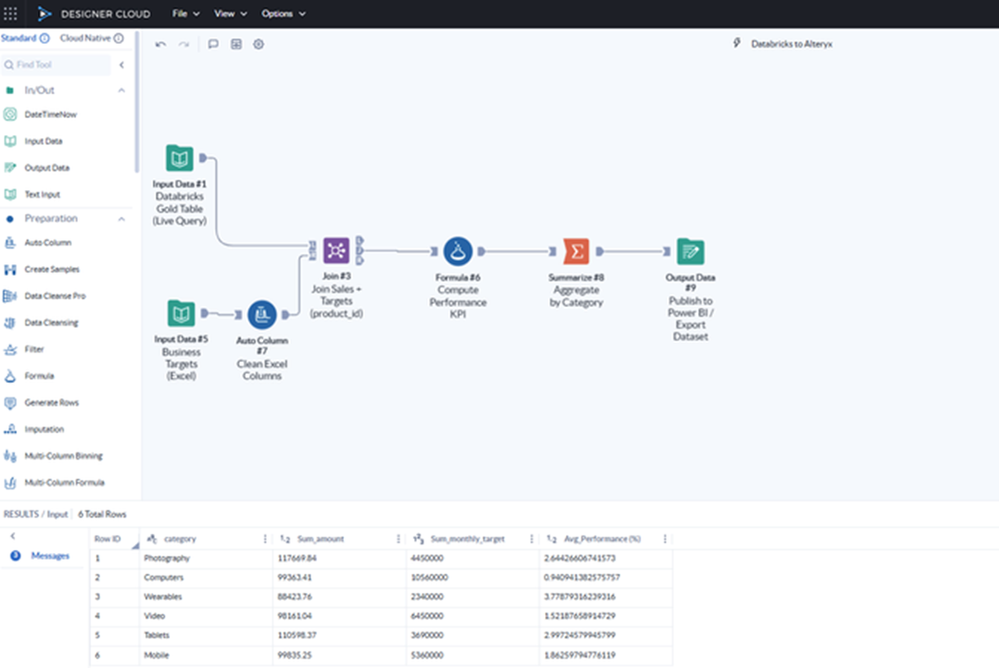Click the output anchor of Summarize #8
Image resolution: width=999 pixels, height=668 pixels.
(600, 252)
